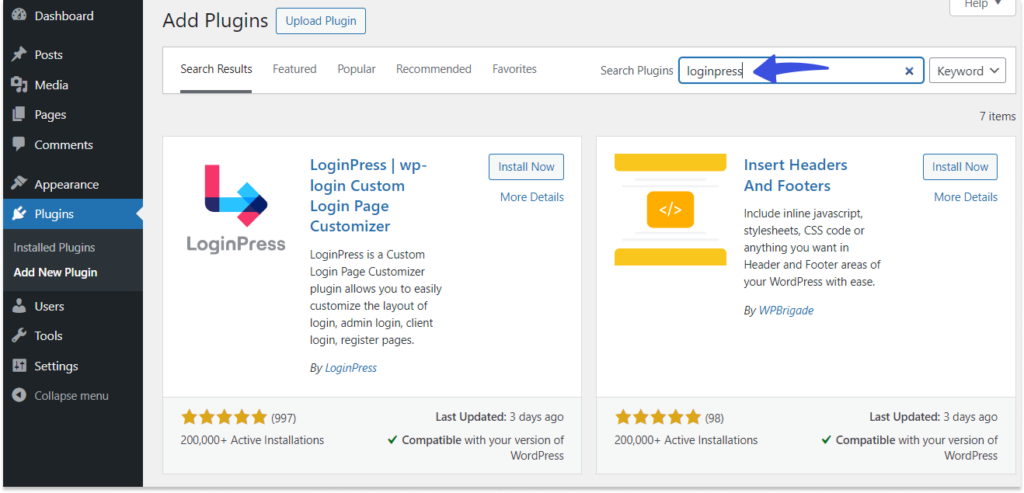Open the Dashboard gauge icon
Viewport: 1024px width, 493px height.
pos(19,15)
